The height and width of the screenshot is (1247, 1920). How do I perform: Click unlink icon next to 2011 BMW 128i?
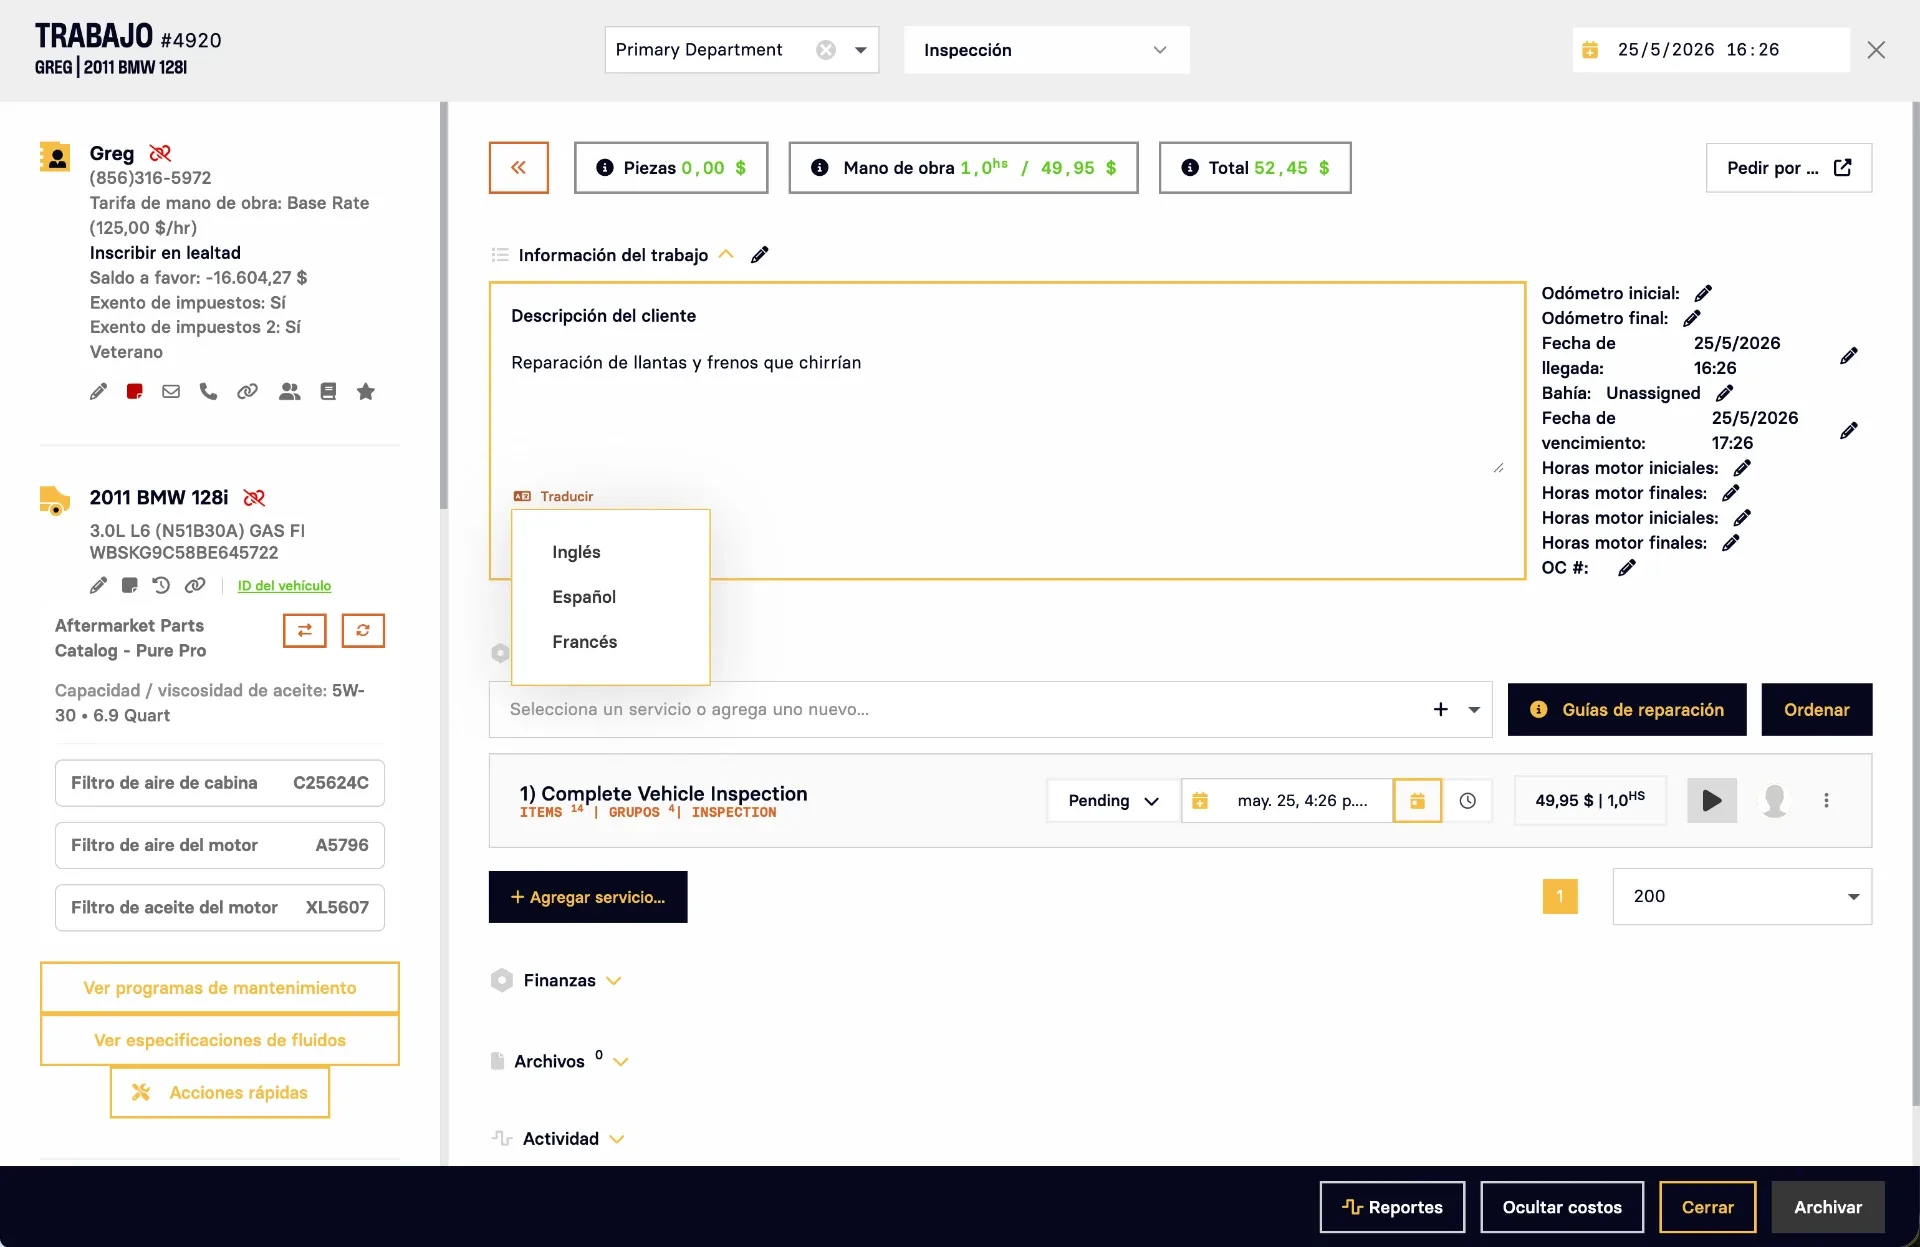pyautogui.click(x=254, y=497)
